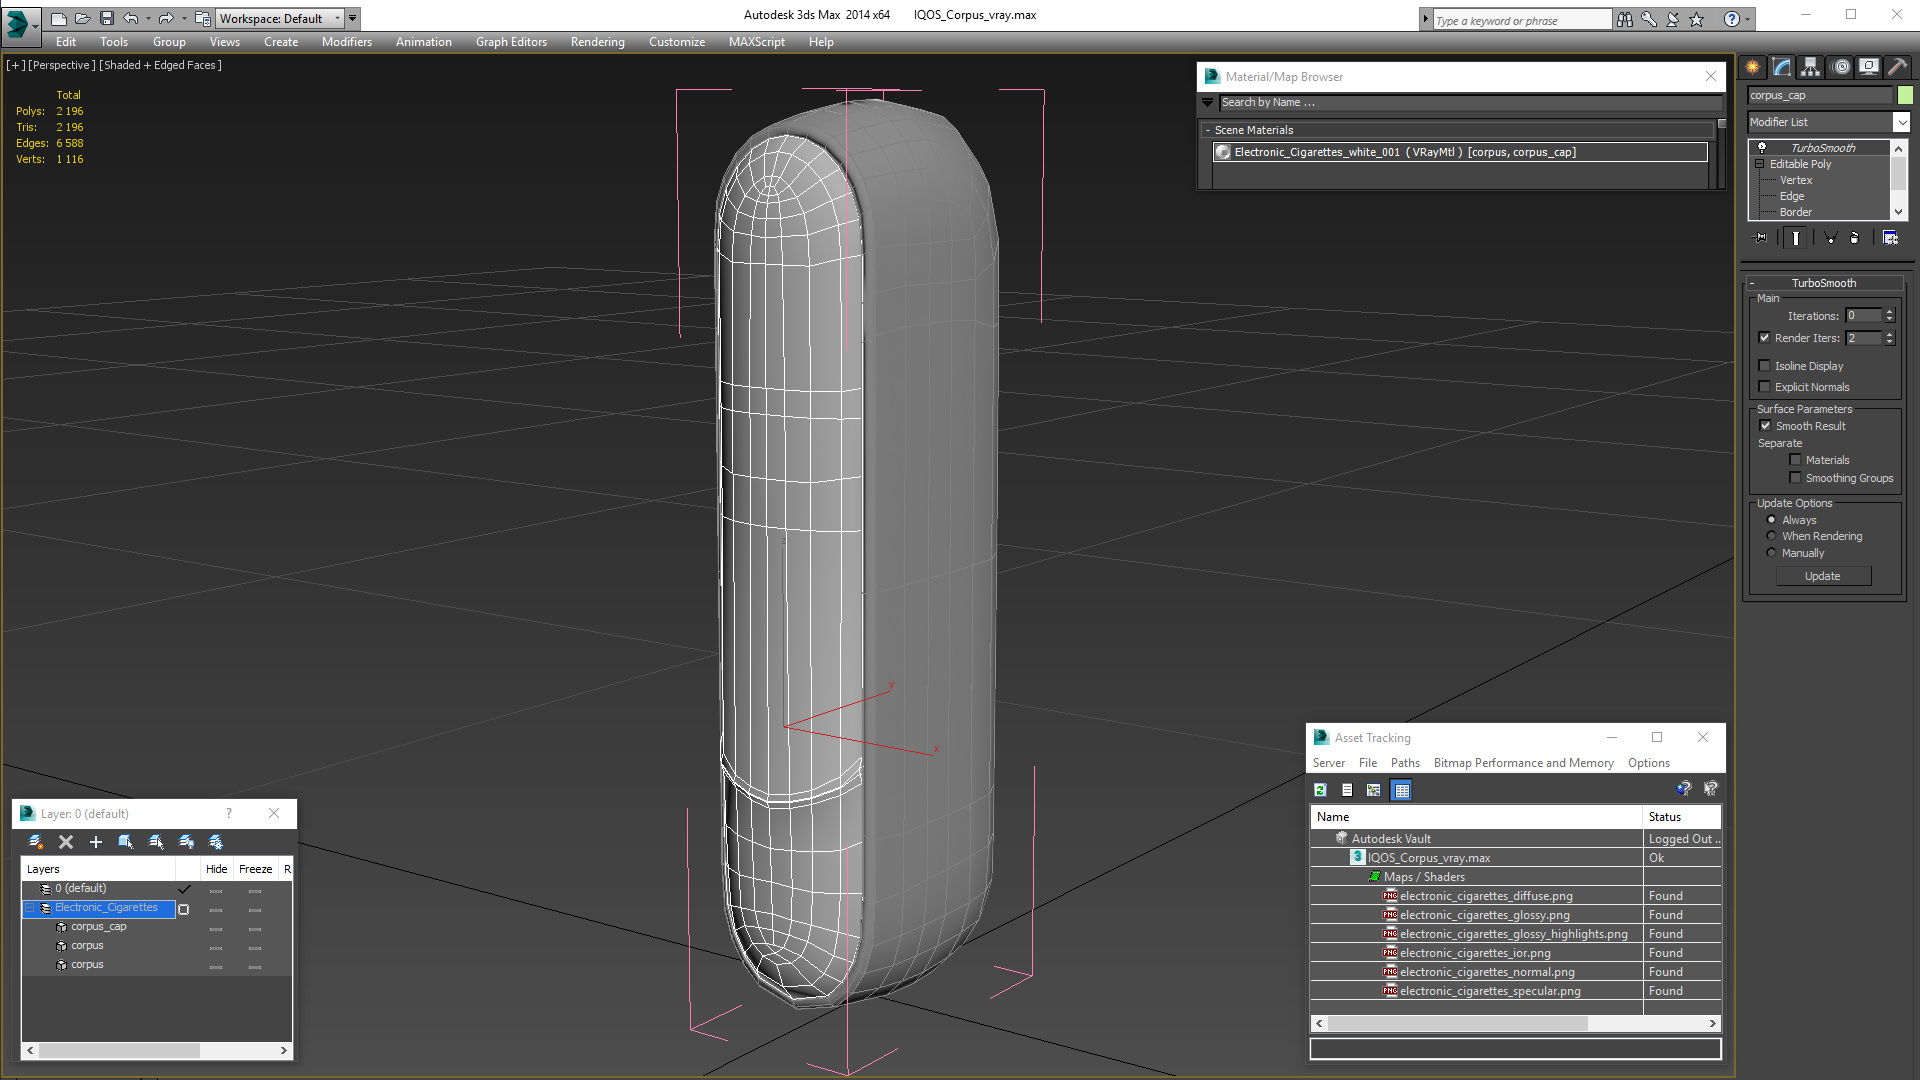1920x1080 pixels.
Task: Click the Undo arrow in title bar
Action: (x=131, y=18)
